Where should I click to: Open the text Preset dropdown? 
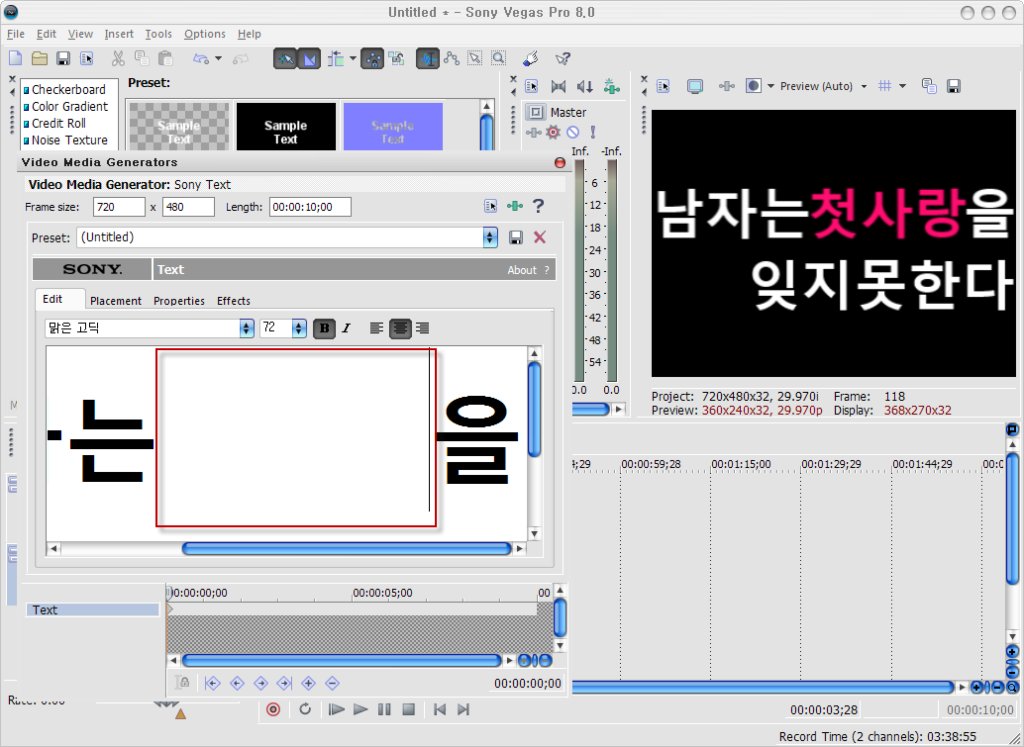click(490, 238)
